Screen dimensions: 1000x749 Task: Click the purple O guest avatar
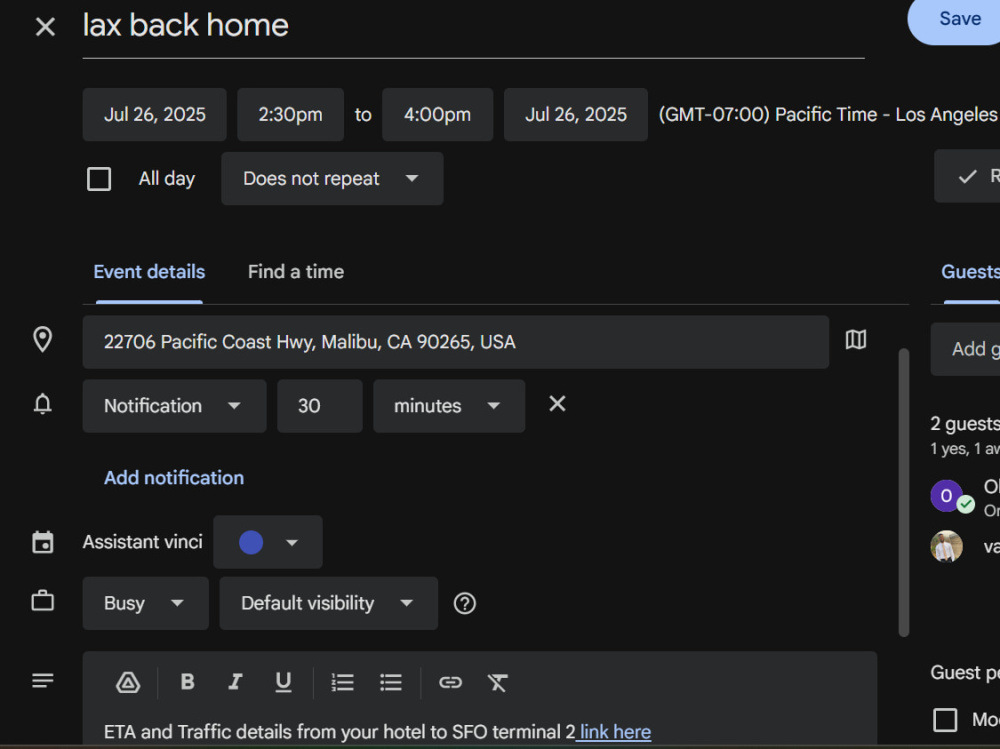click(x=946, y=496)
